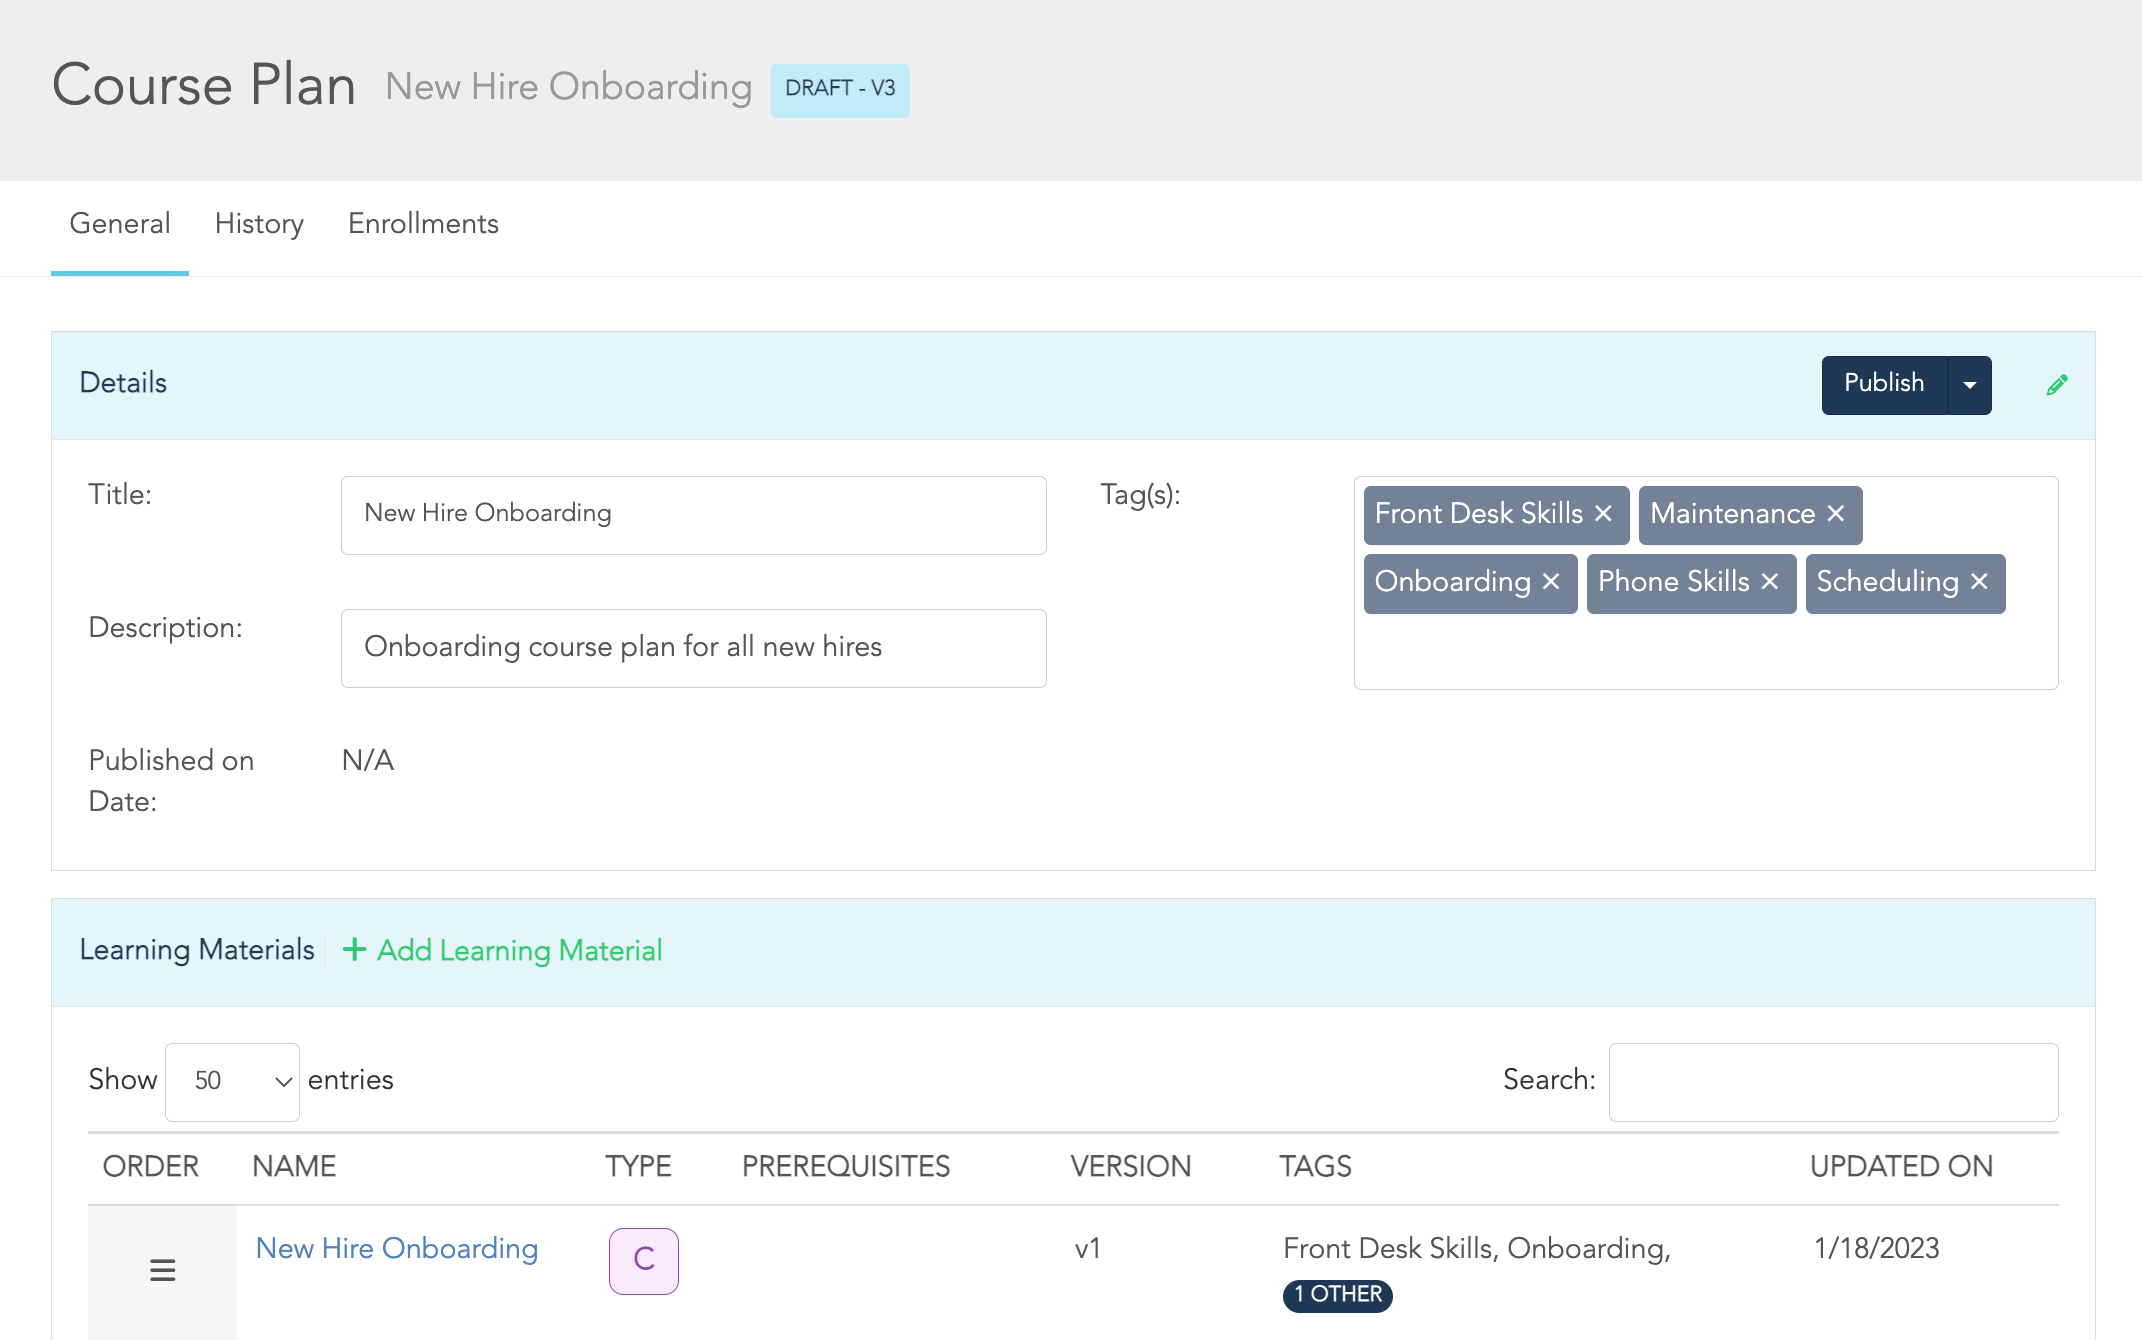Open the Publish dropdown arrow
The height and width of the screenshot is (1340, 2142).
pos(1970,385)
